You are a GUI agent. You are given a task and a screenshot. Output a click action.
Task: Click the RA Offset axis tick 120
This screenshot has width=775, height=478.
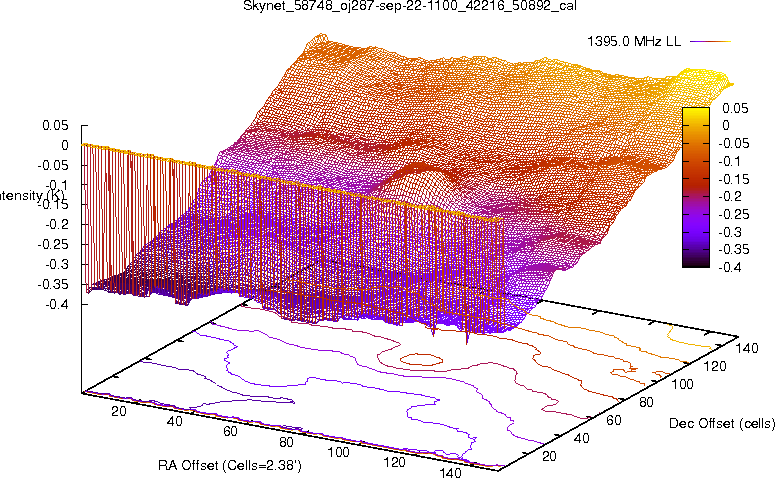click(x=394, y=462)
